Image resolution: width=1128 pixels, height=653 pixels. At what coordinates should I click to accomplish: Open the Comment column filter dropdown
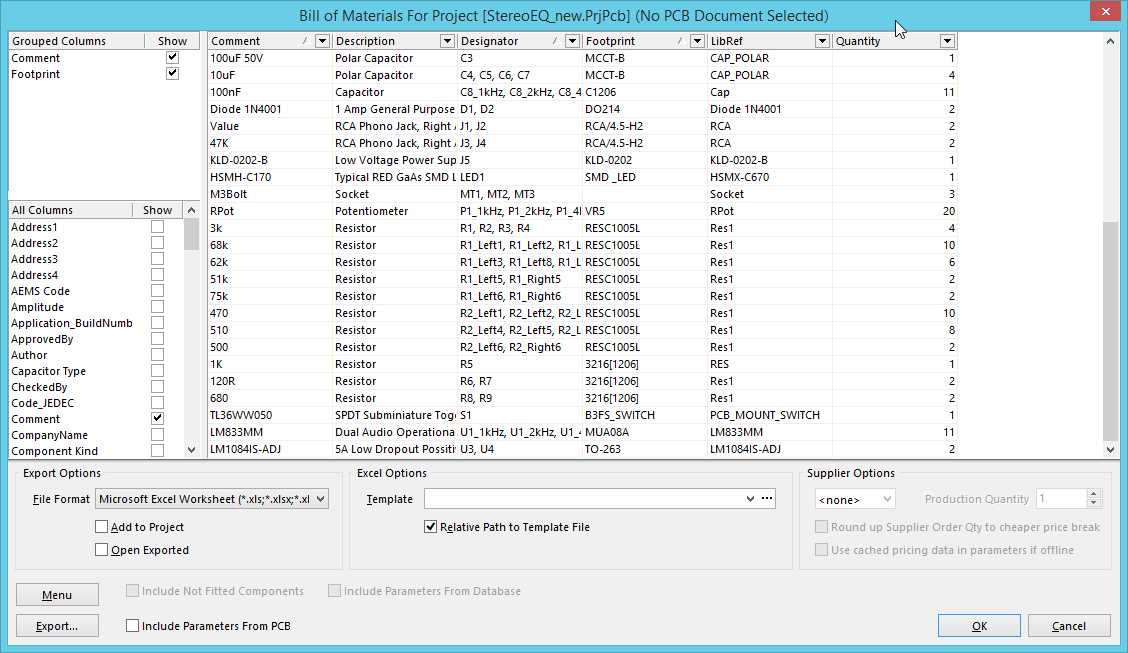322,41
